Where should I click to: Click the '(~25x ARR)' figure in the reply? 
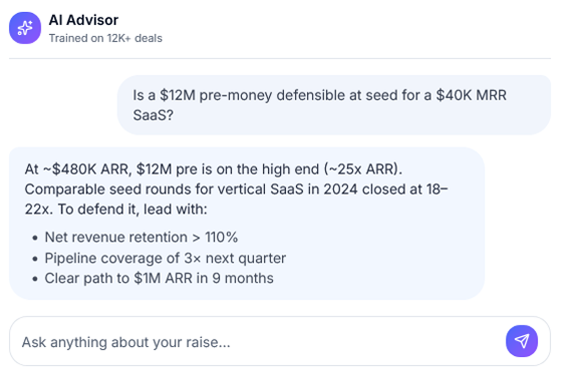click(363, 169)
